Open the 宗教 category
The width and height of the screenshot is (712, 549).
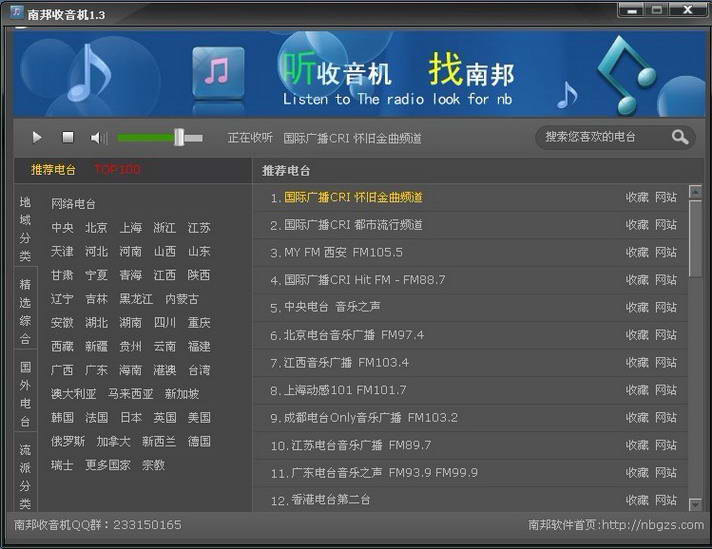coord(153,465)
